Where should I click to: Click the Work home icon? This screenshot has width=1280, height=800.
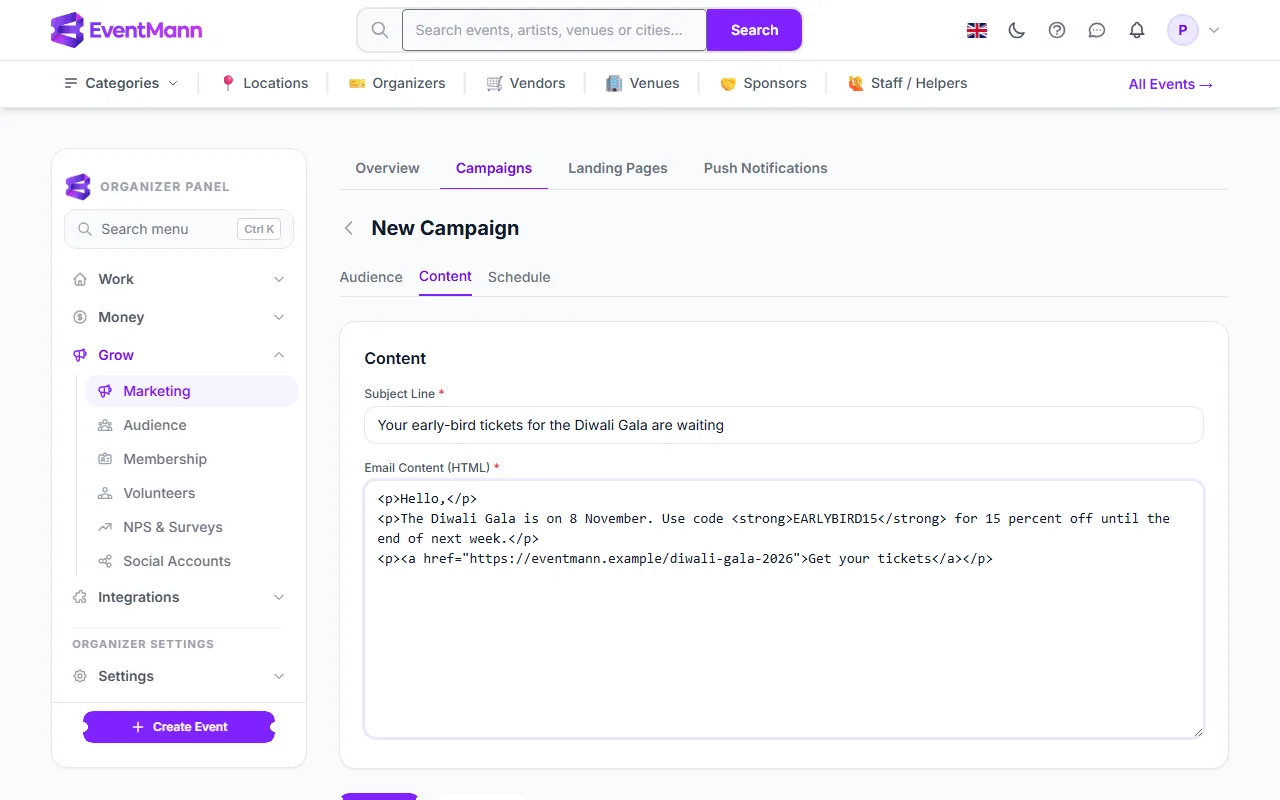[x=80, y=279]
